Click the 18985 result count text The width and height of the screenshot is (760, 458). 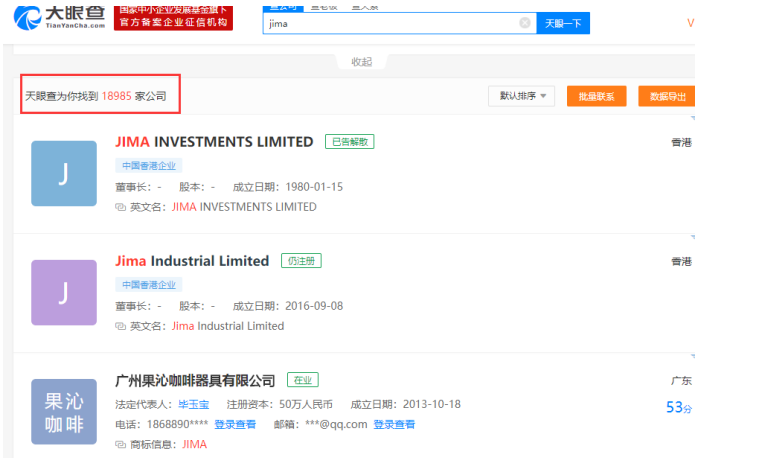pos(116,96)
